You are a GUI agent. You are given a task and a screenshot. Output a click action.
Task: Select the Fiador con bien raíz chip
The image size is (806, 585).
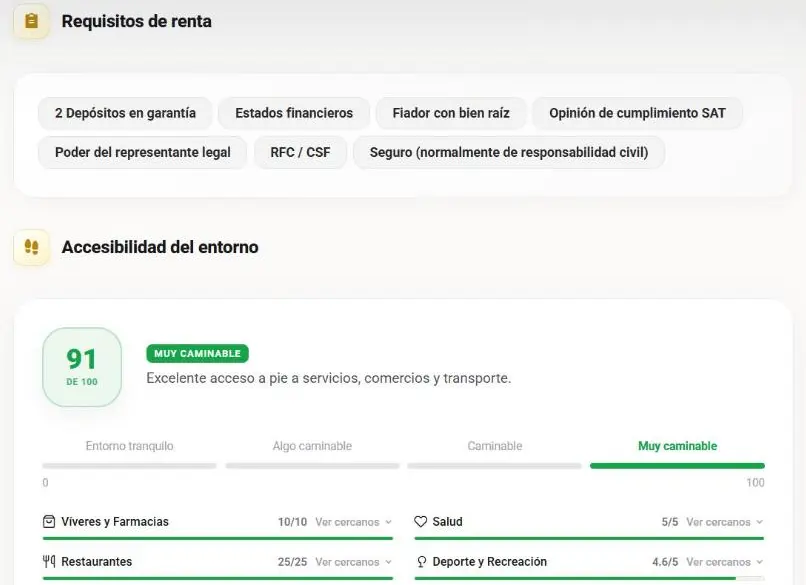pyautogui.click(x=451, y=113)
